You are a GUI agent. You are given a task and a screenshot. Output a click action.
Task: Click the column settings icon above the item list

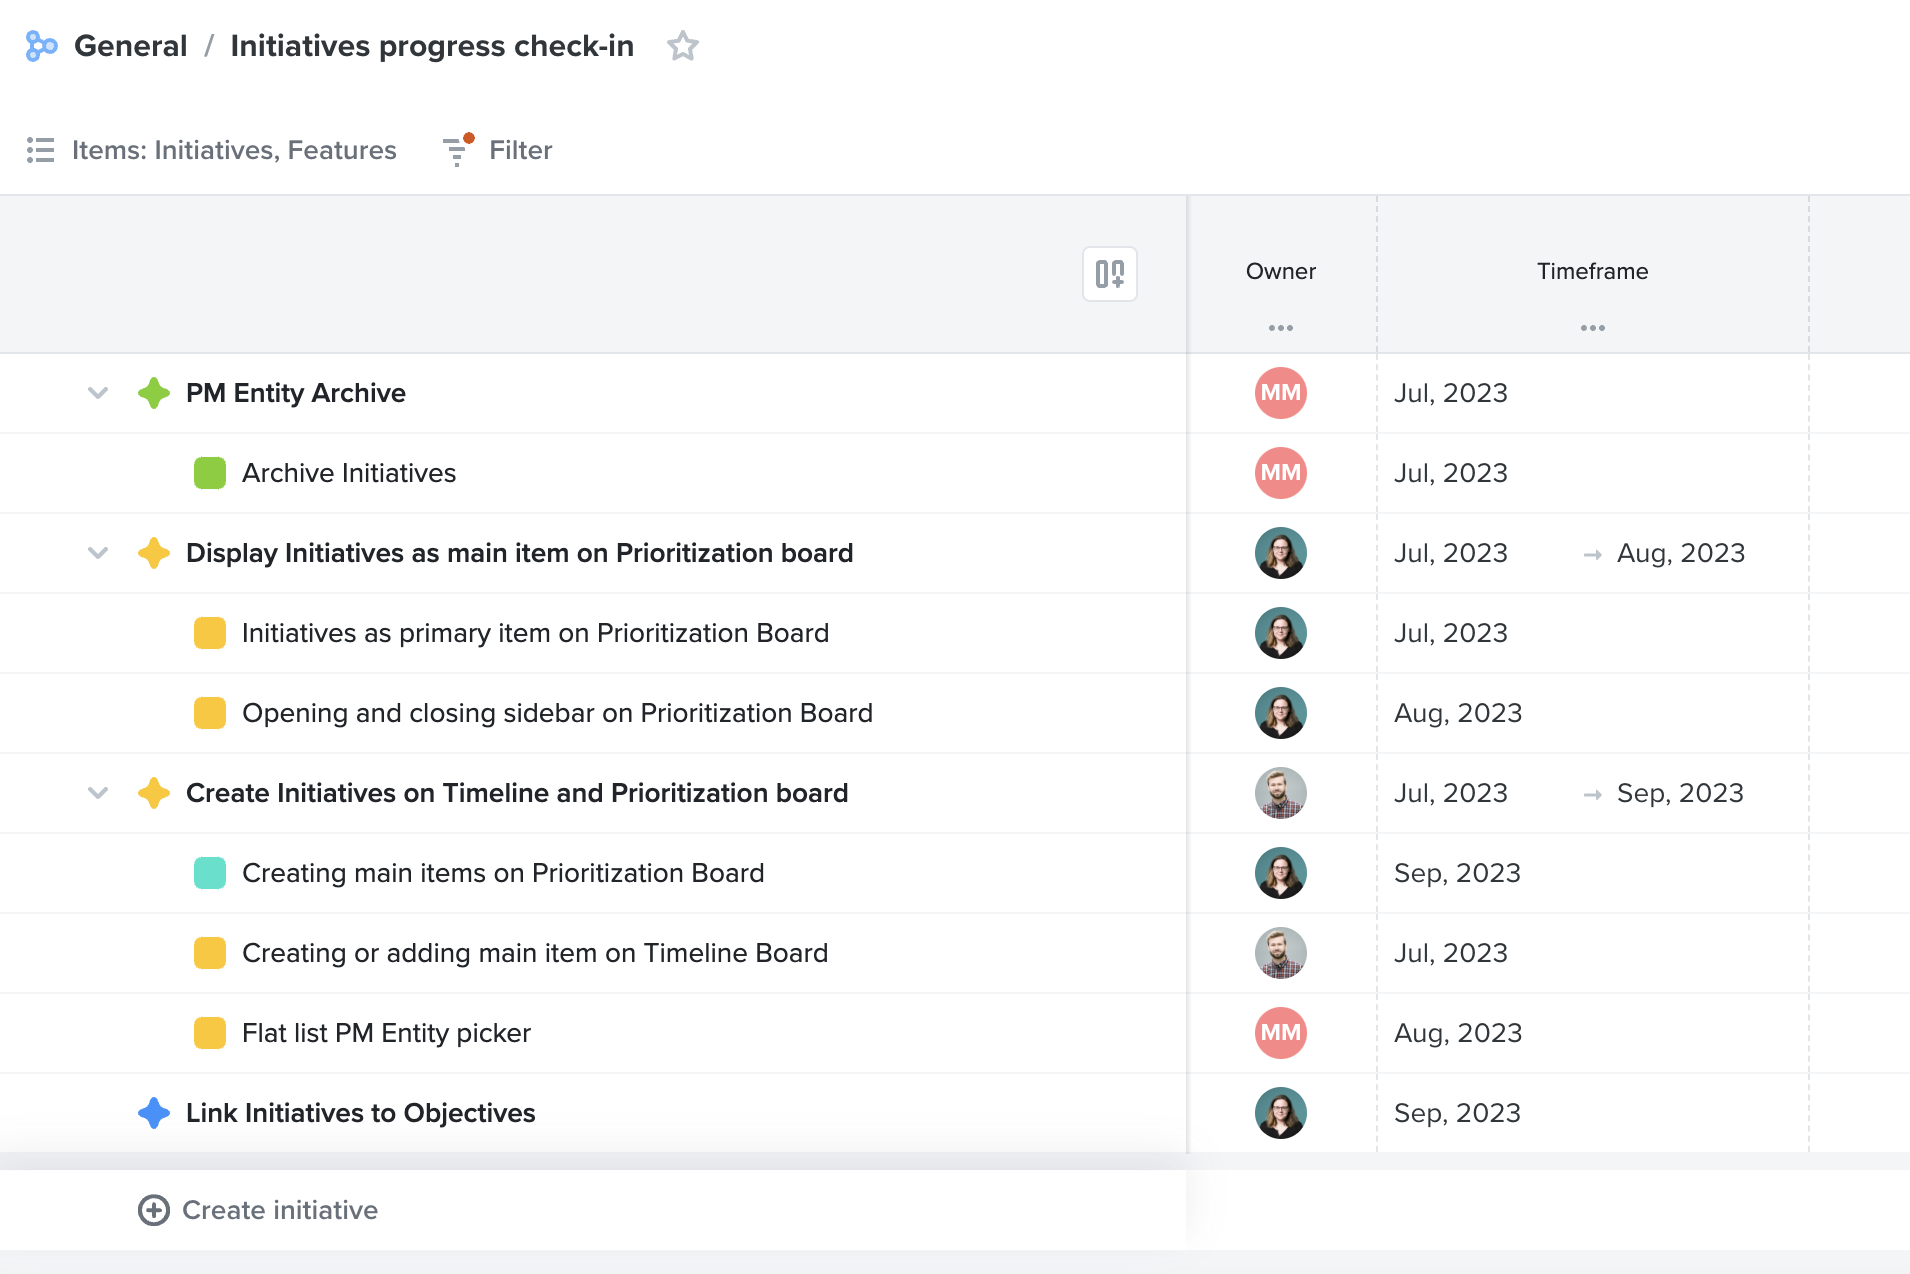1110,273
